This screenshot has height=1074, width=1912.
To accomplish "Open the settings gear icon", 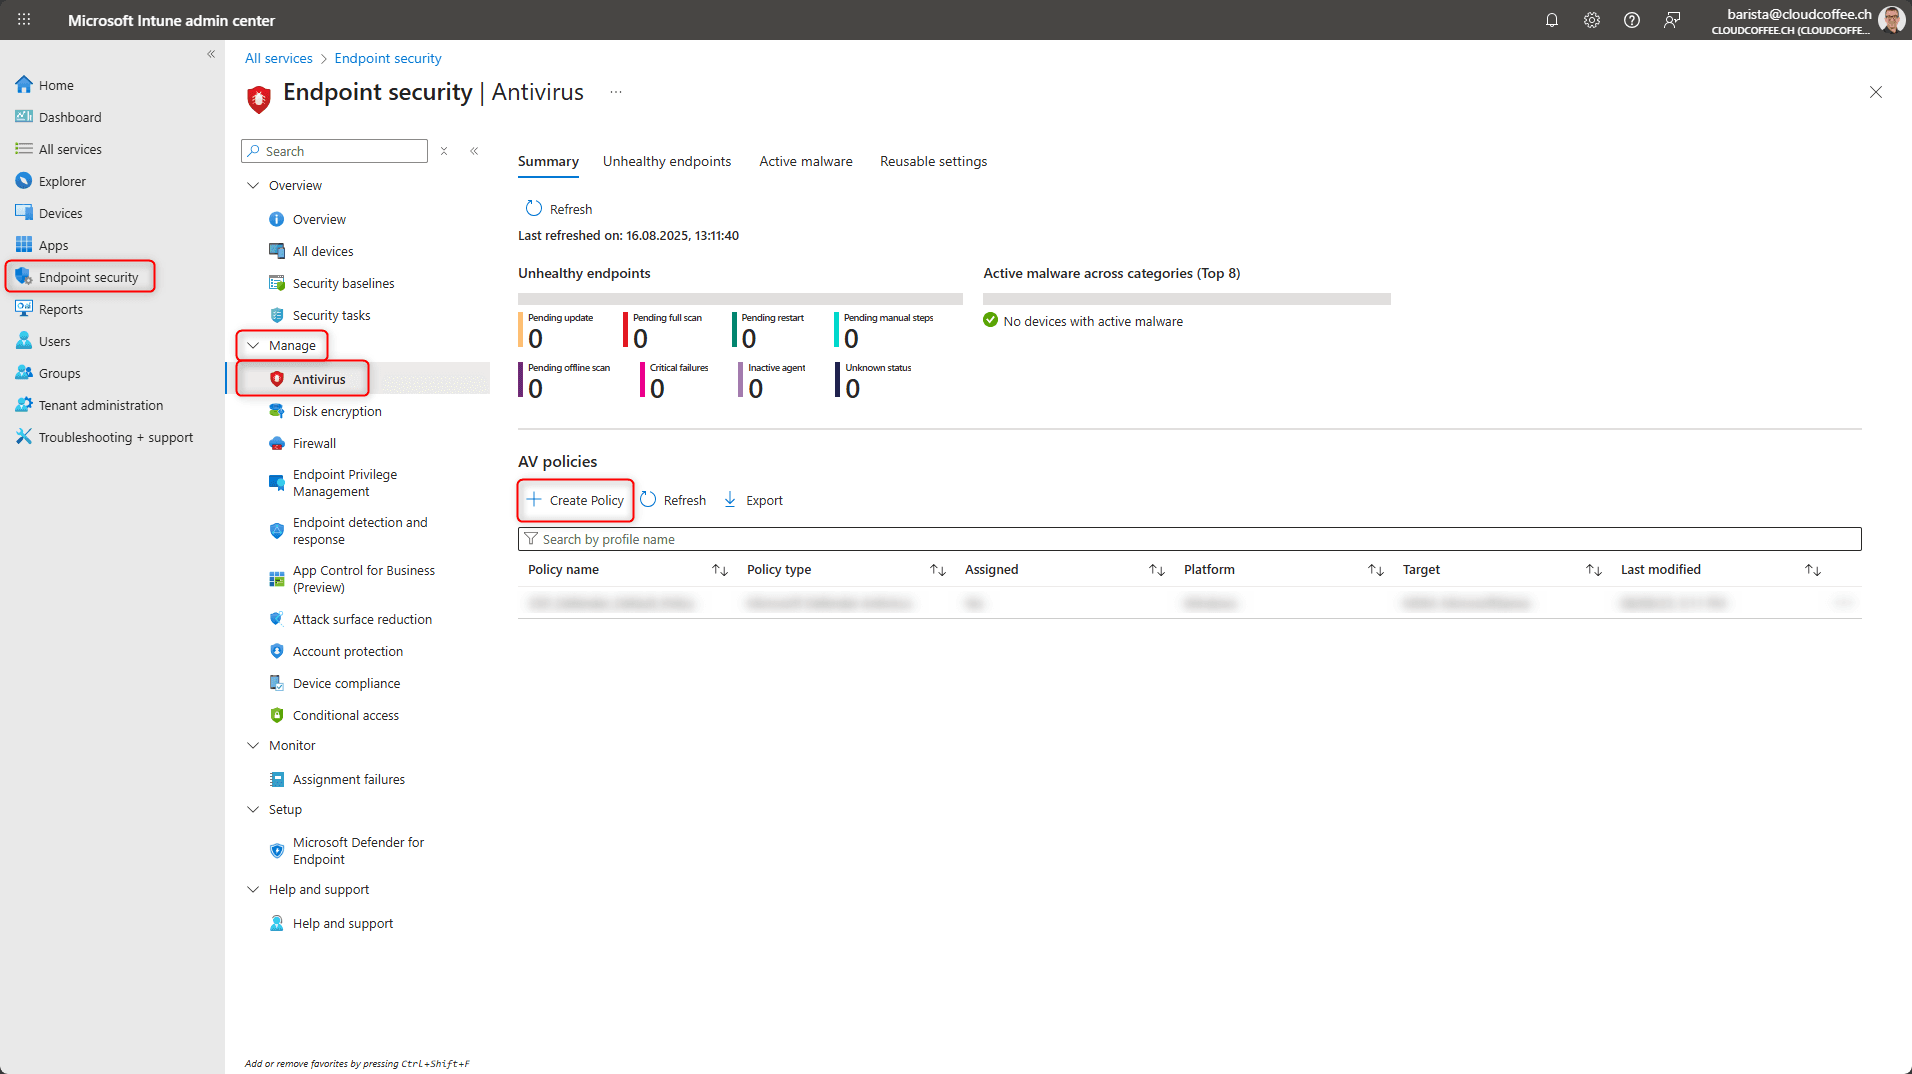I will click(1591, 20).
